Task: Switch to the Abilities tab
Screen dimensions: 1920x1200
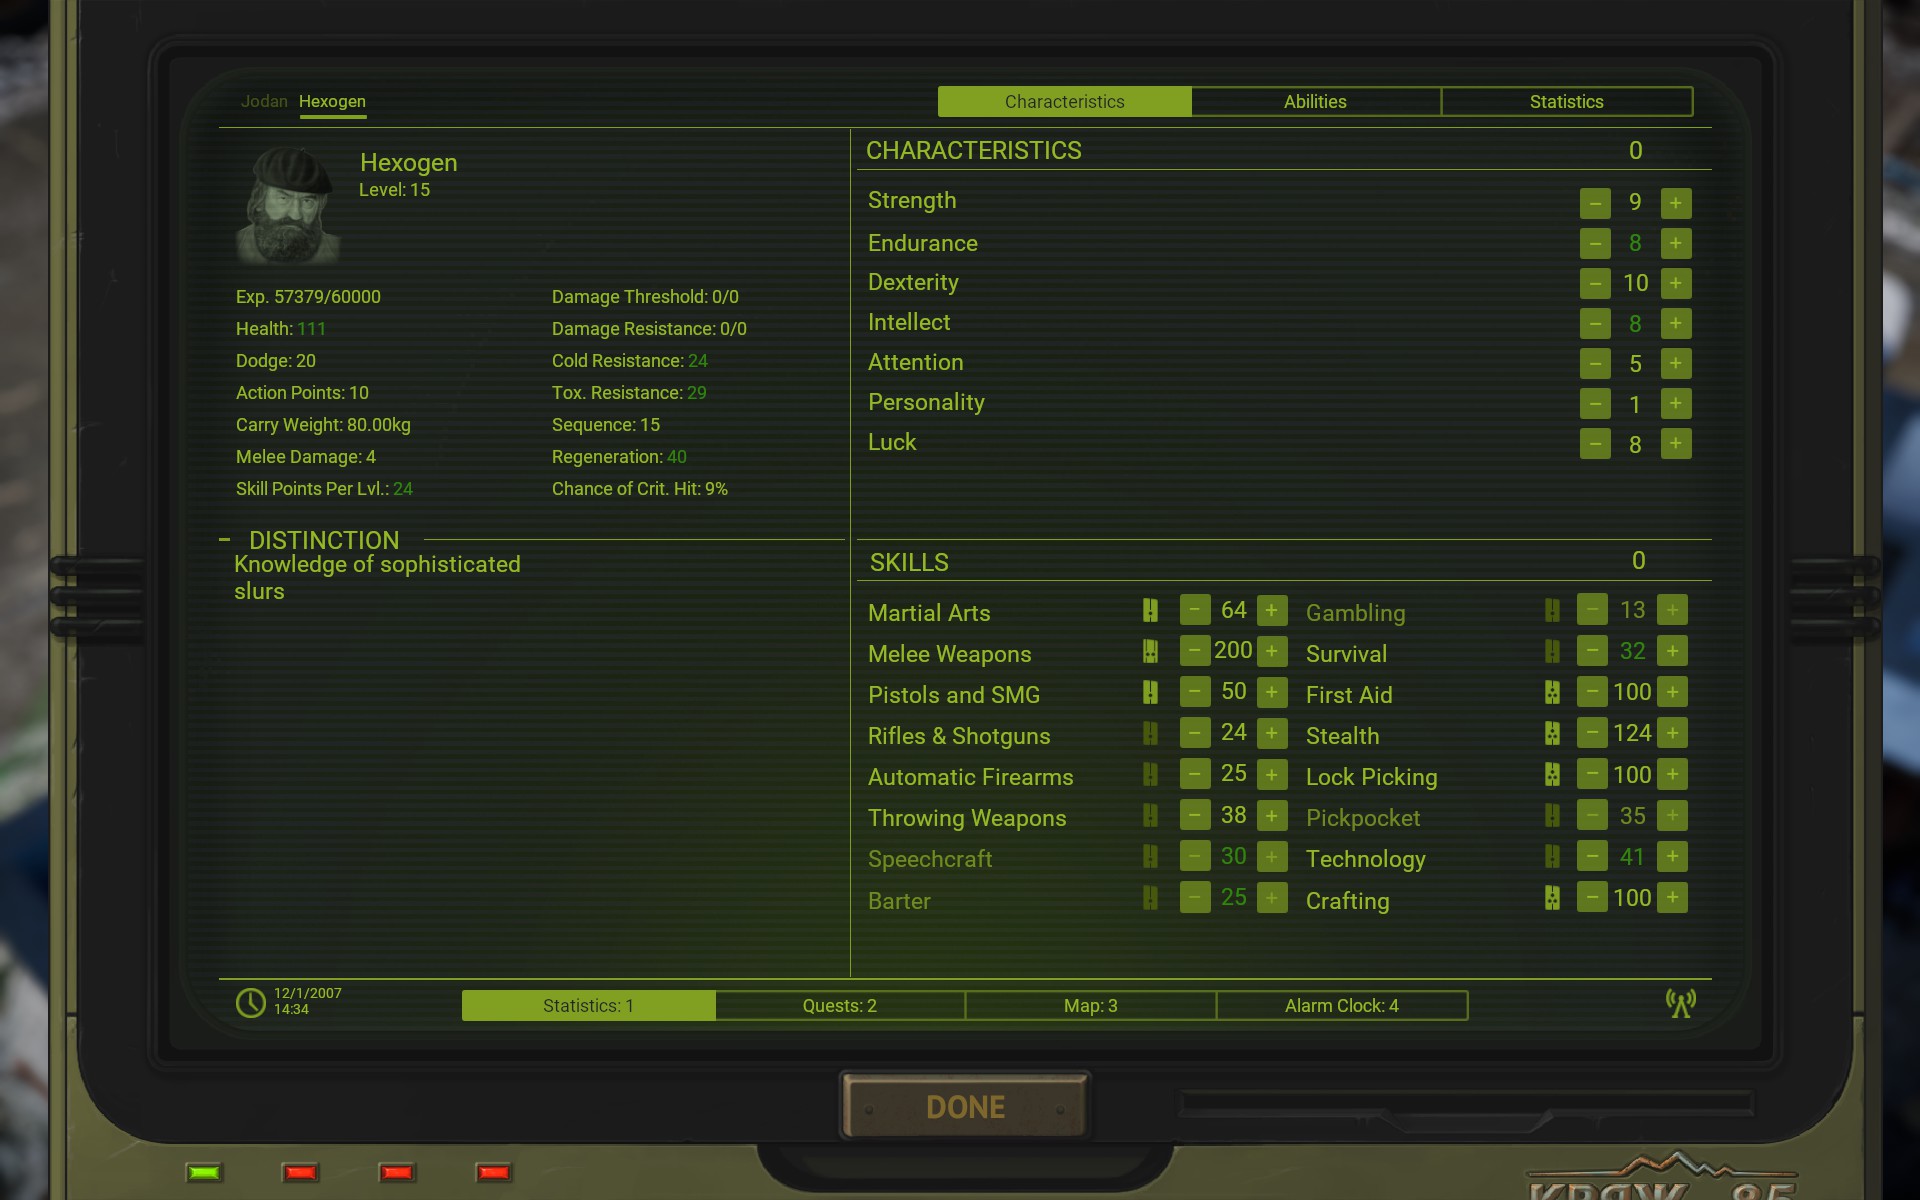Action: tap(1315, 102)
